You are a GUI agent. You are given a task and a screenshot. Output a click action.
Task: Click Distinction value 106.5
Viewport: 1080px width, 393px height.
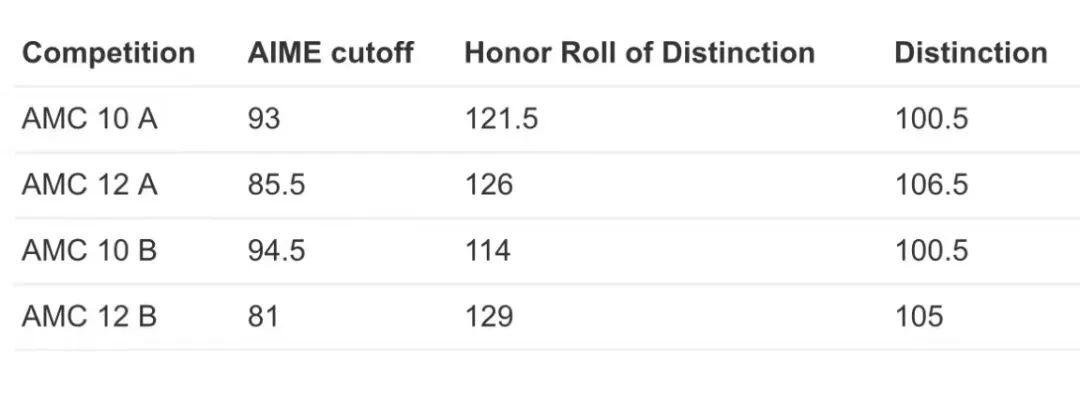tap(931, 184)
